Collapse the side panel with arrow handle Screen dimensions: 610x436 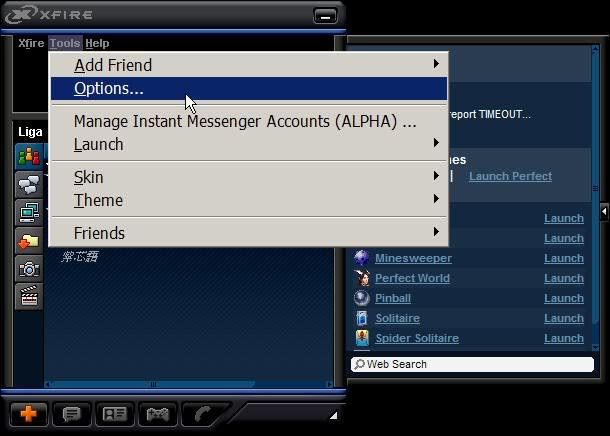(603, 213)
